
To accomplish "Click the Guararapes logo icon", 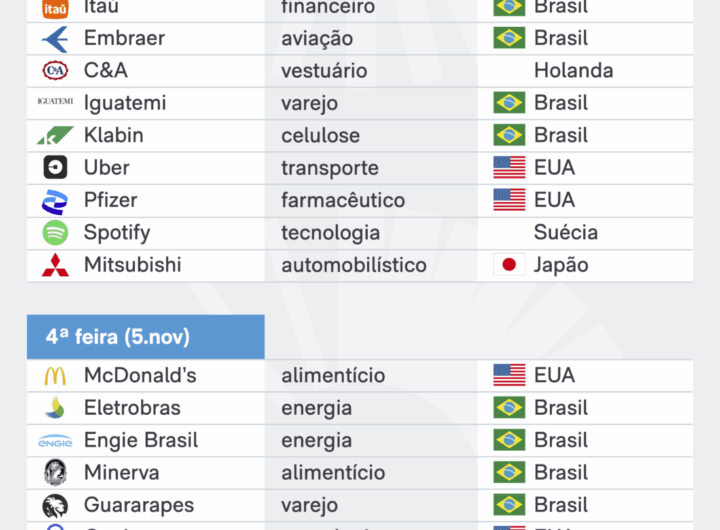I will click(55, 505).
